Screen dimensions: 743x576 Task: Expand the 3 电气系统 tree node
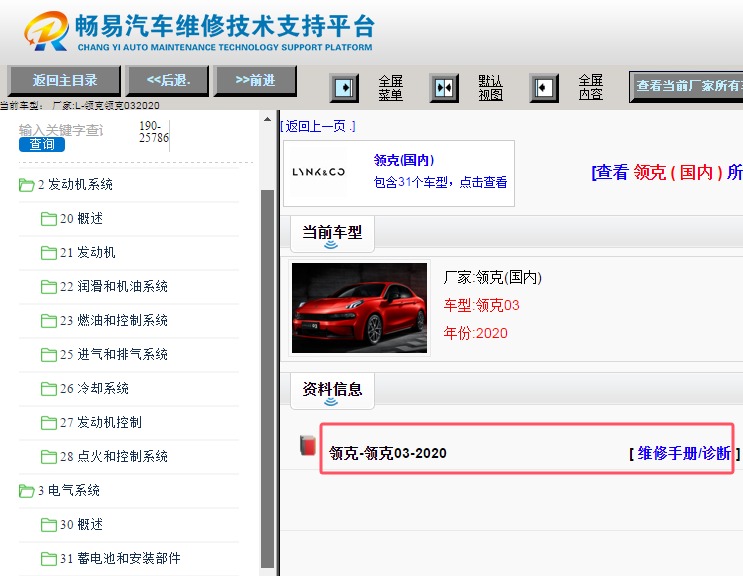(69, 491)
